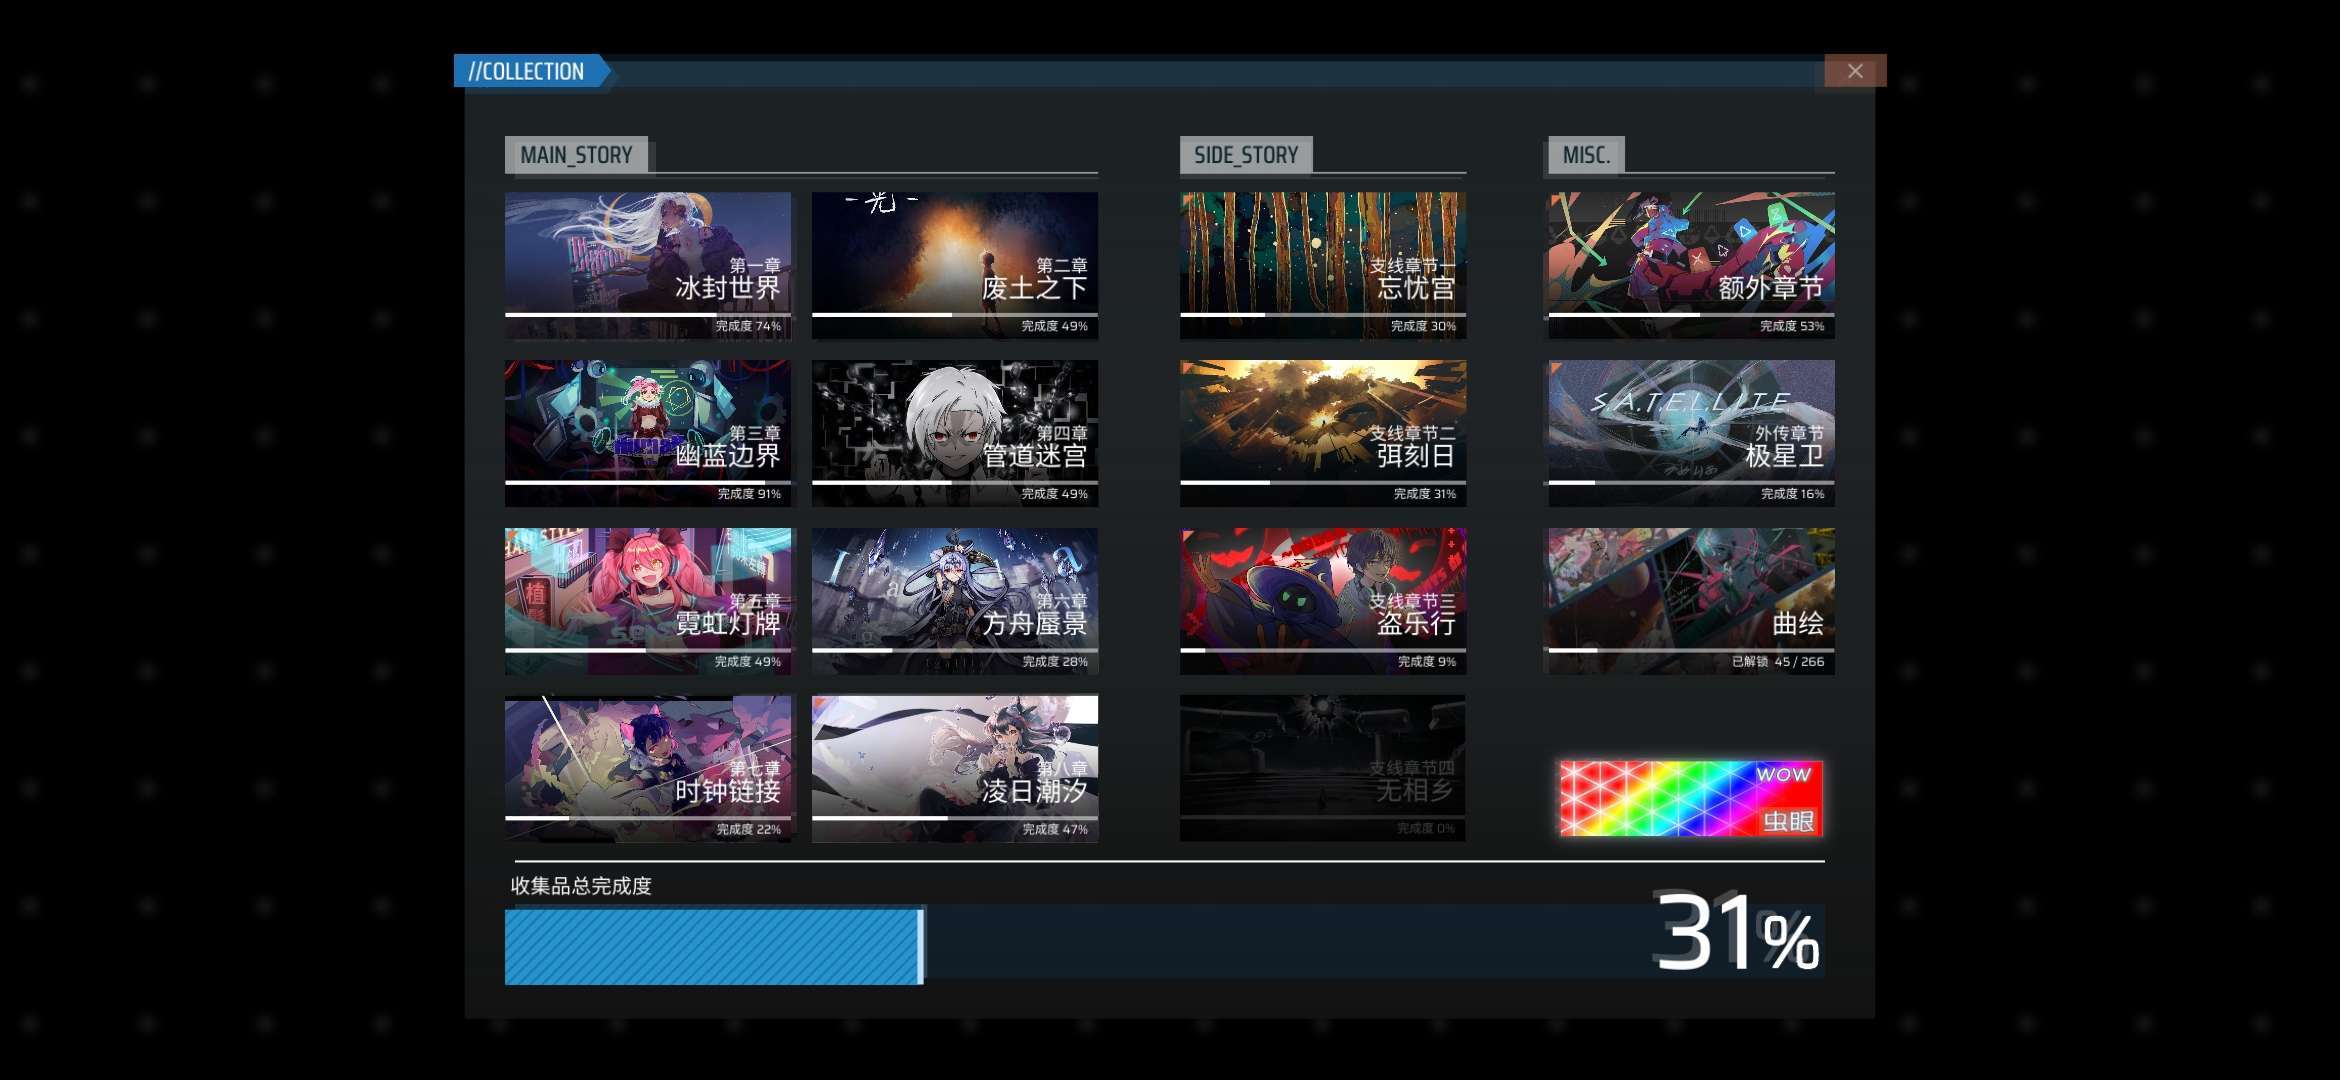Viewport: 2340px width, 1080px height.
Task: Click the total collection progress bar
Action: [x=1164, y=945]
